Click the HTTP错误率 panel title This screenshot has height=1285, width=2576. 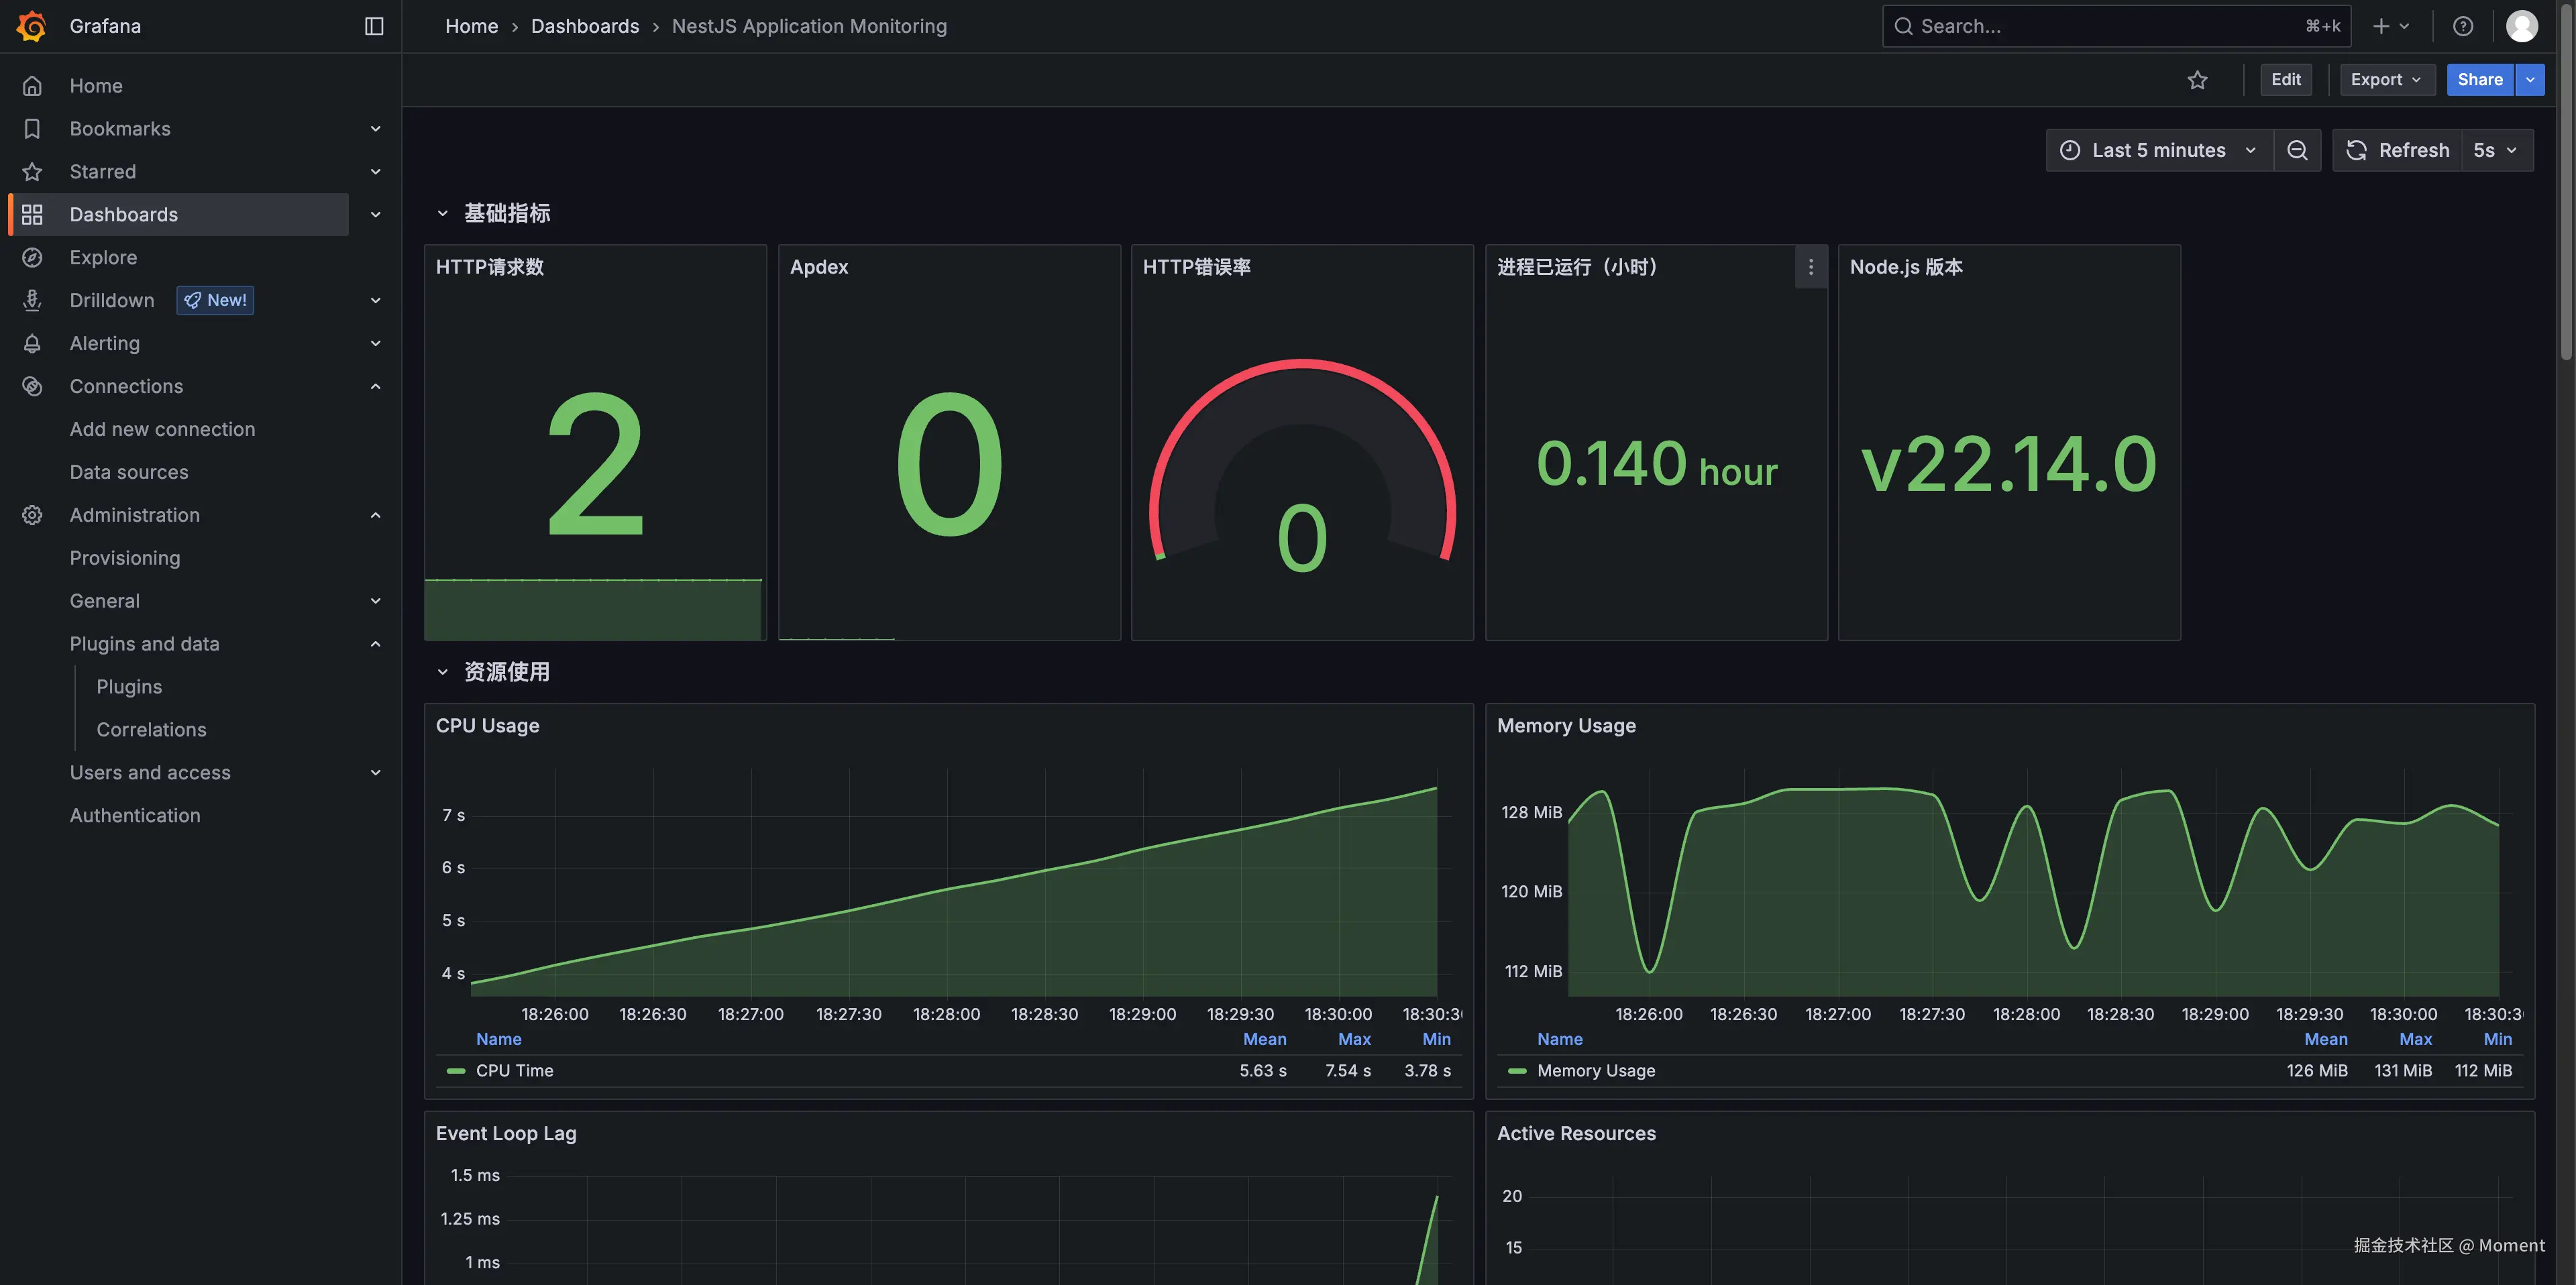click(1196, 267)
